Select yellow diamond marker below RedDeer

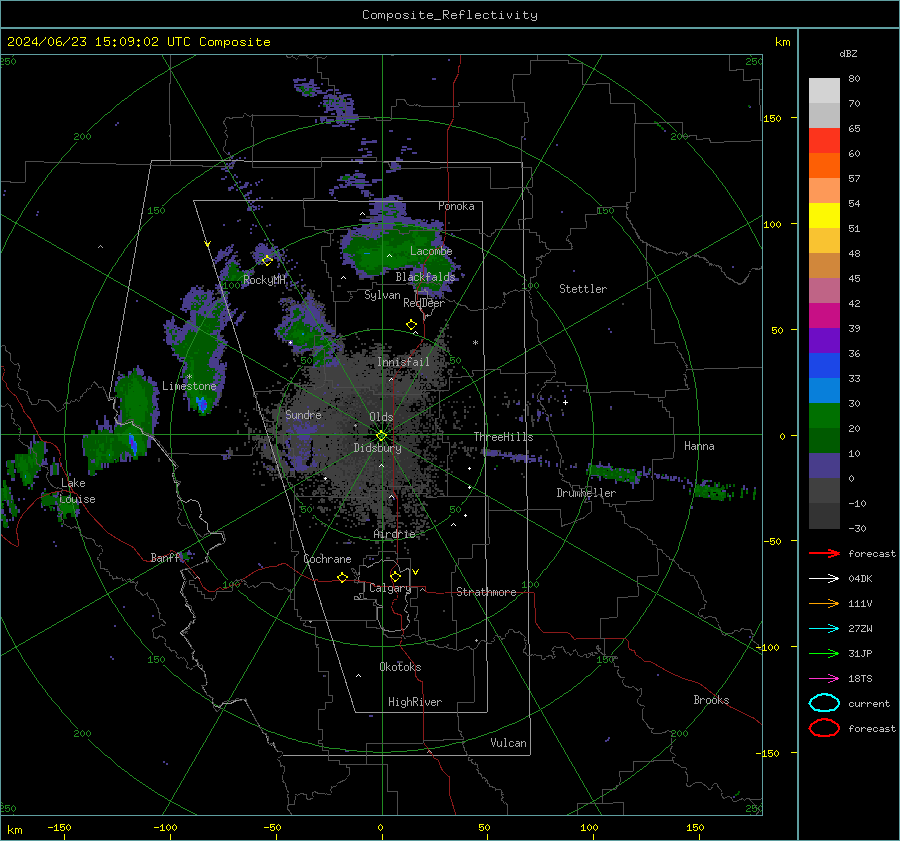click(x=411, y=325)
